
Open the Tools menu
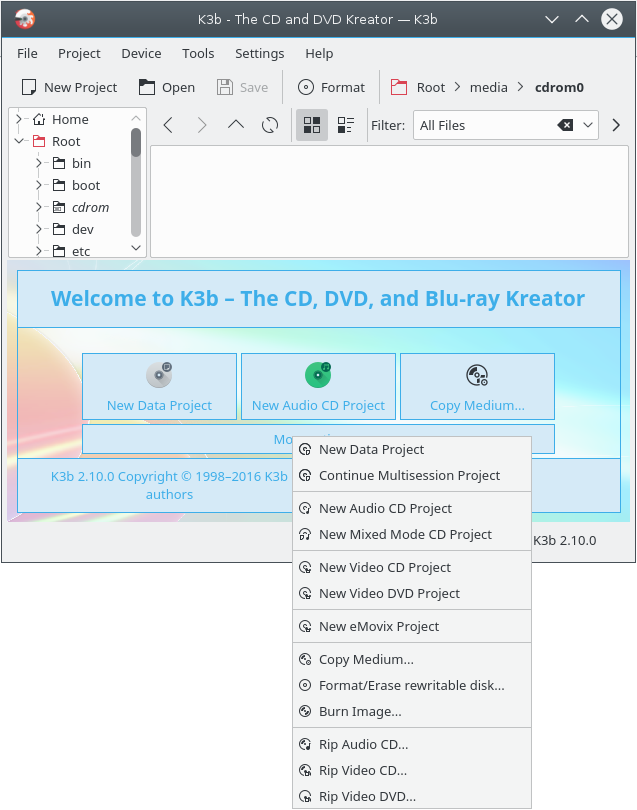click(198, 53)
